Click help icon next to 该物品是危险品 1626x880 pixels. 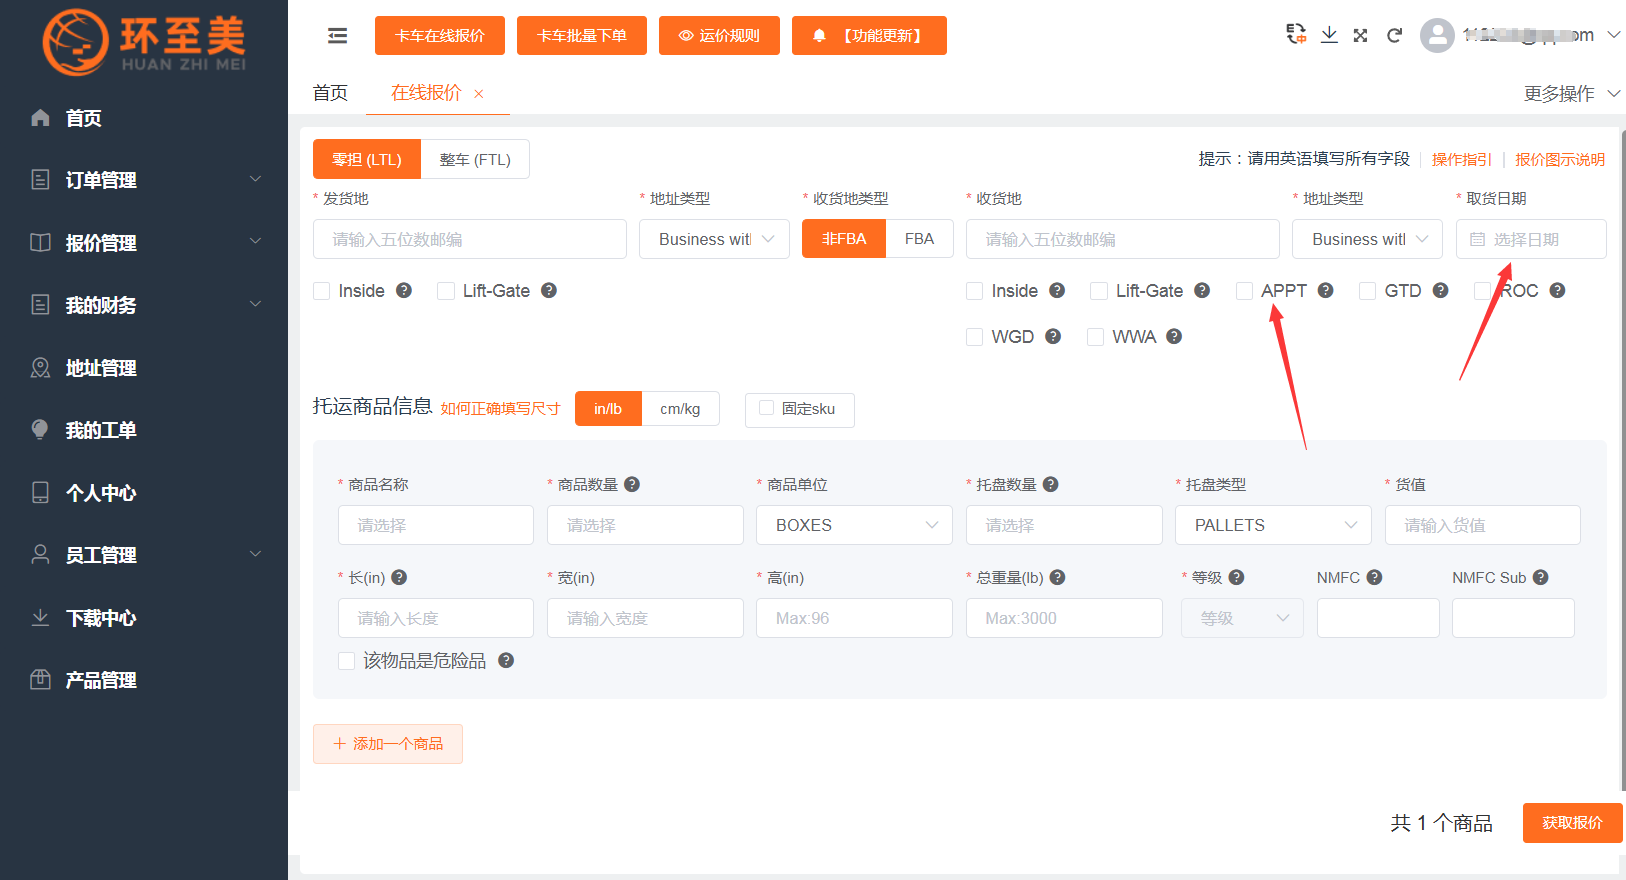(506, 660)
